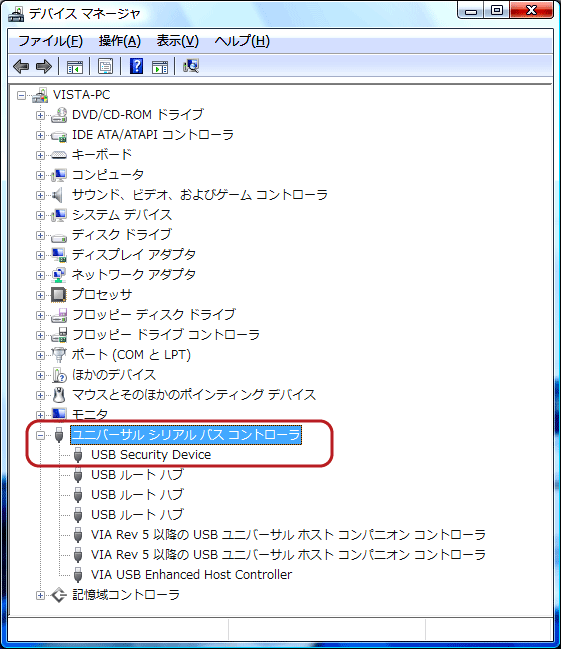Viewport: 563px width, 651px height.
Task: Select the ポート (COM と LPT) entry
Action: point(131,355)
